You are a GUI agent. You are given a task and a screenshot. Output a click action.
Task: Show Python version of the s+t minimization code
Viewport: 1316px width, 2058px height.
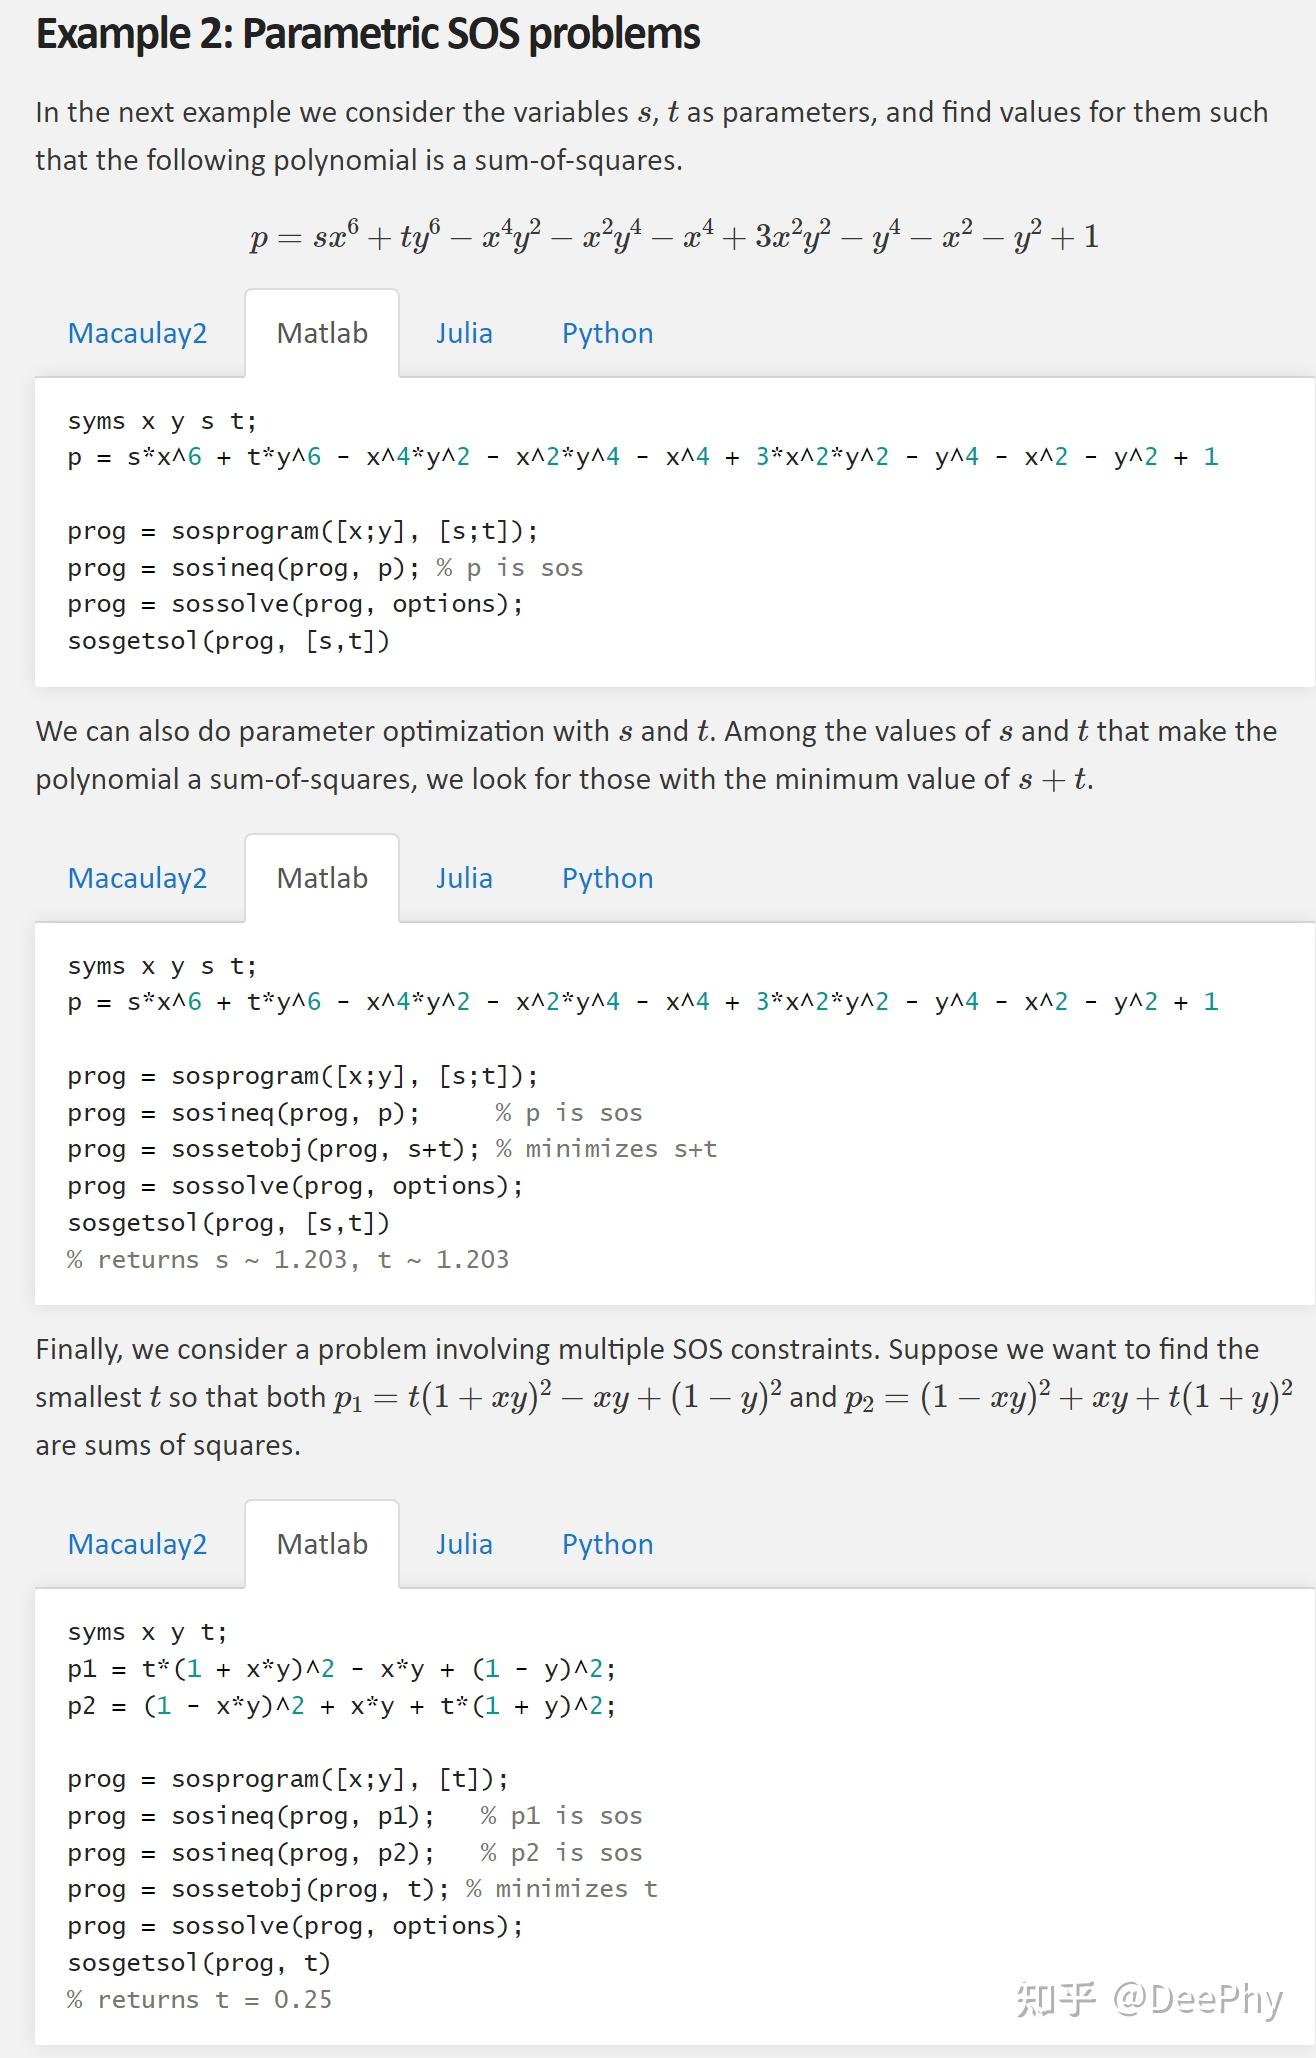click(x=607, y=878)
